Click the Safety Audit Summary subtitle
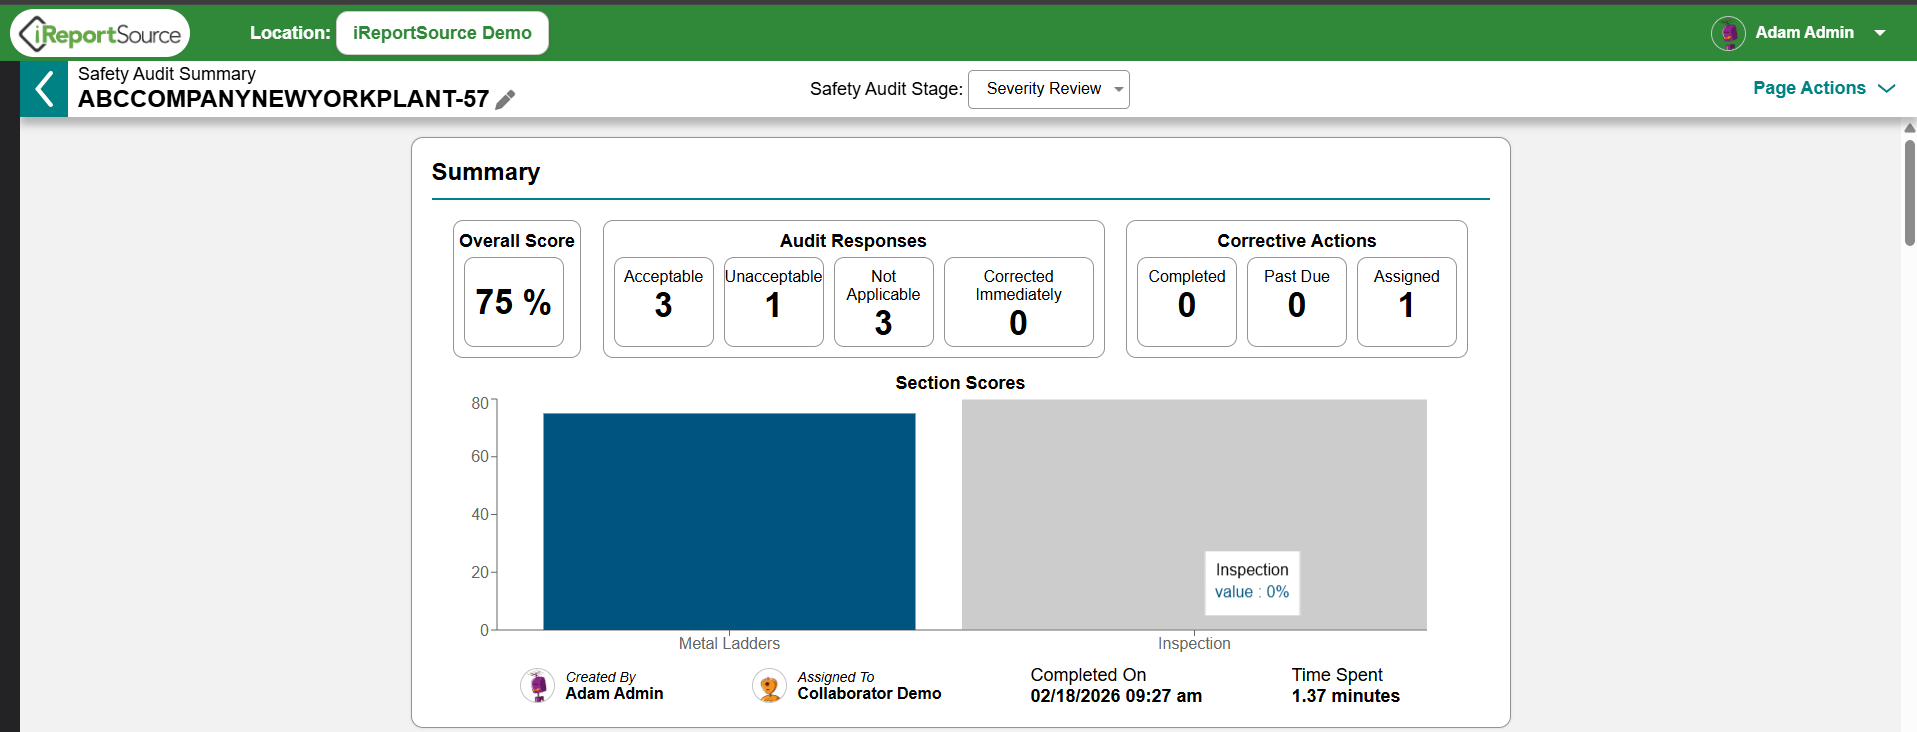The image size is (1917, 732). point(167,74)
